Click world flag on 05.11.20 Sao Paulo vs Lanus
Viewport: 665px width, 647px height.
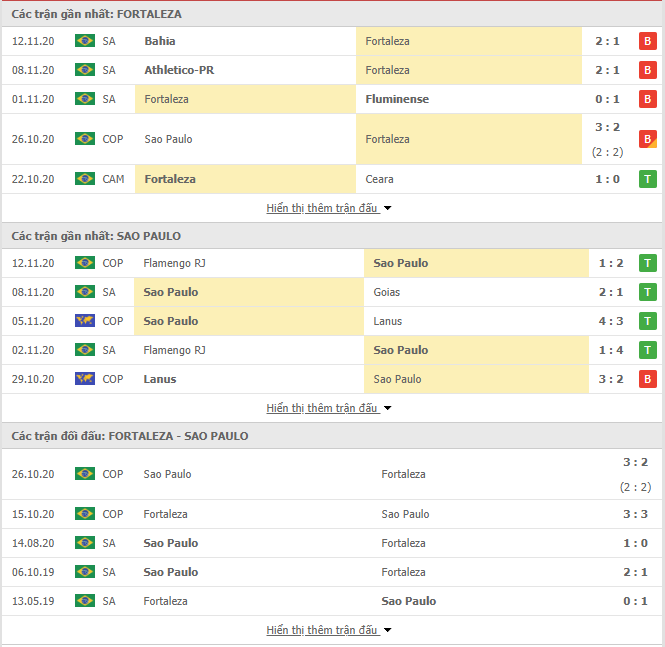(x=85, y=321)
